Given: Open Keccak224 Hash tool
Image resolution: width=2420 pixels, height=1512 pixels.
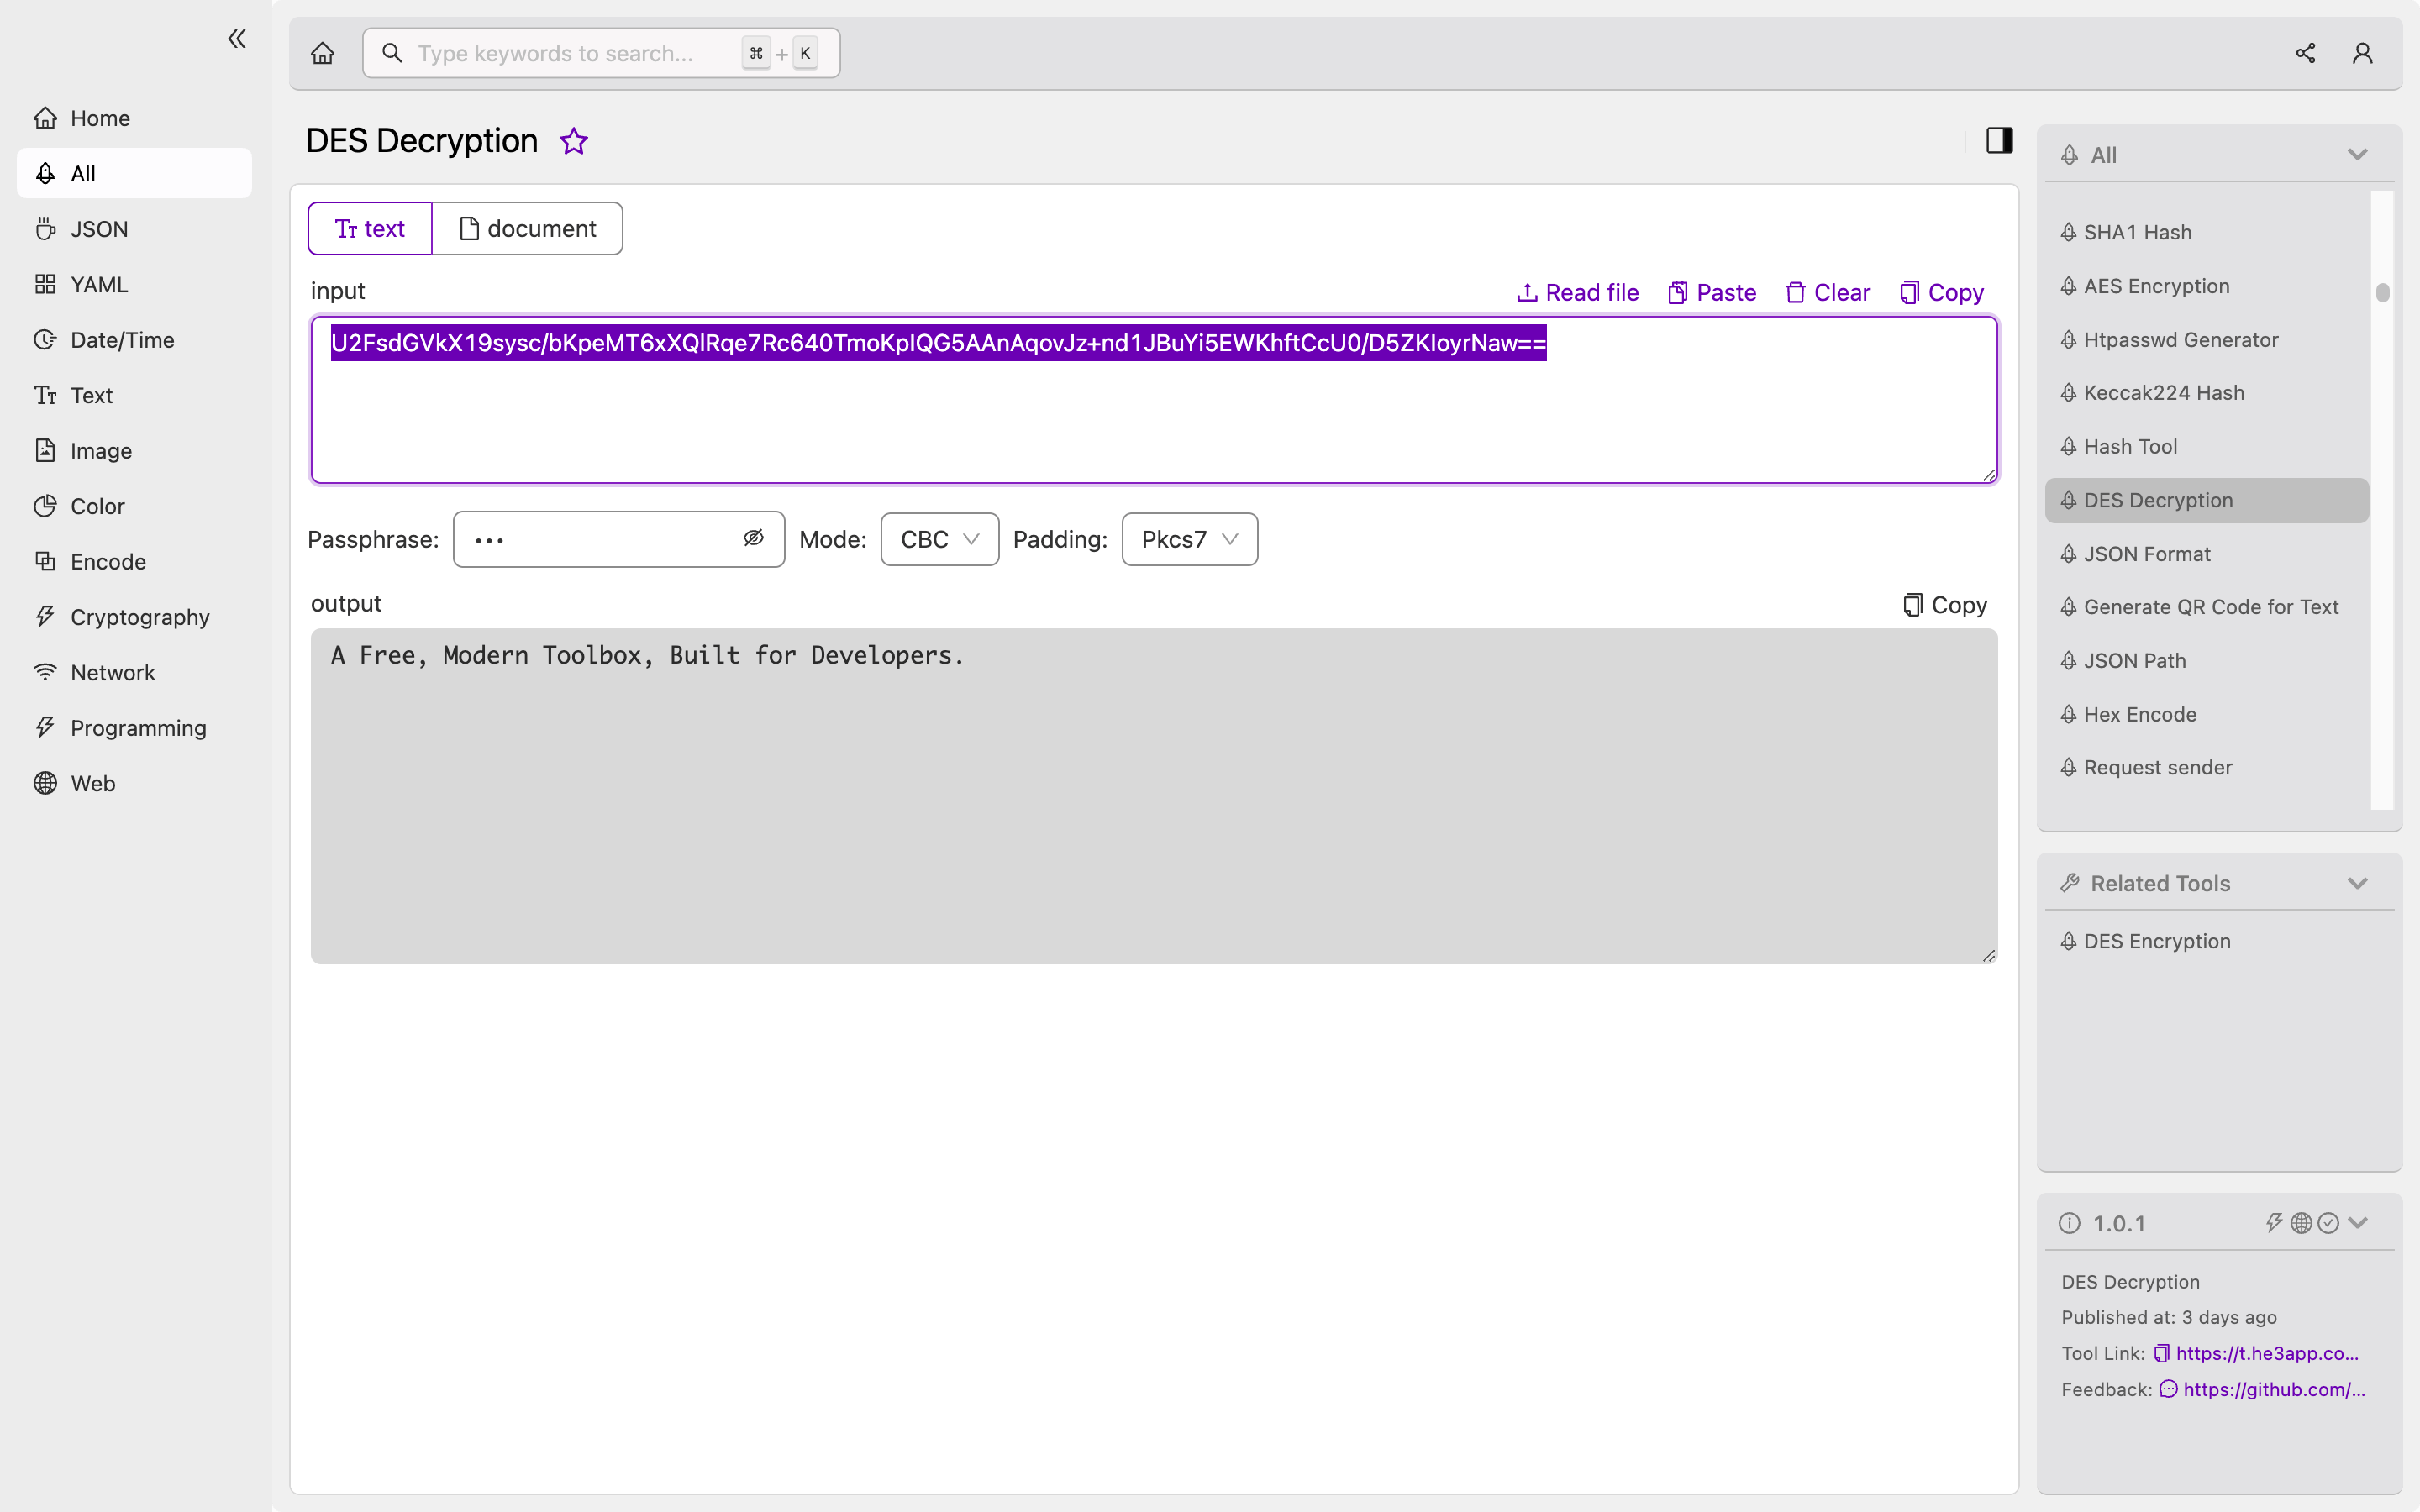Looking at the screenshot, I should click(2207, 393).
